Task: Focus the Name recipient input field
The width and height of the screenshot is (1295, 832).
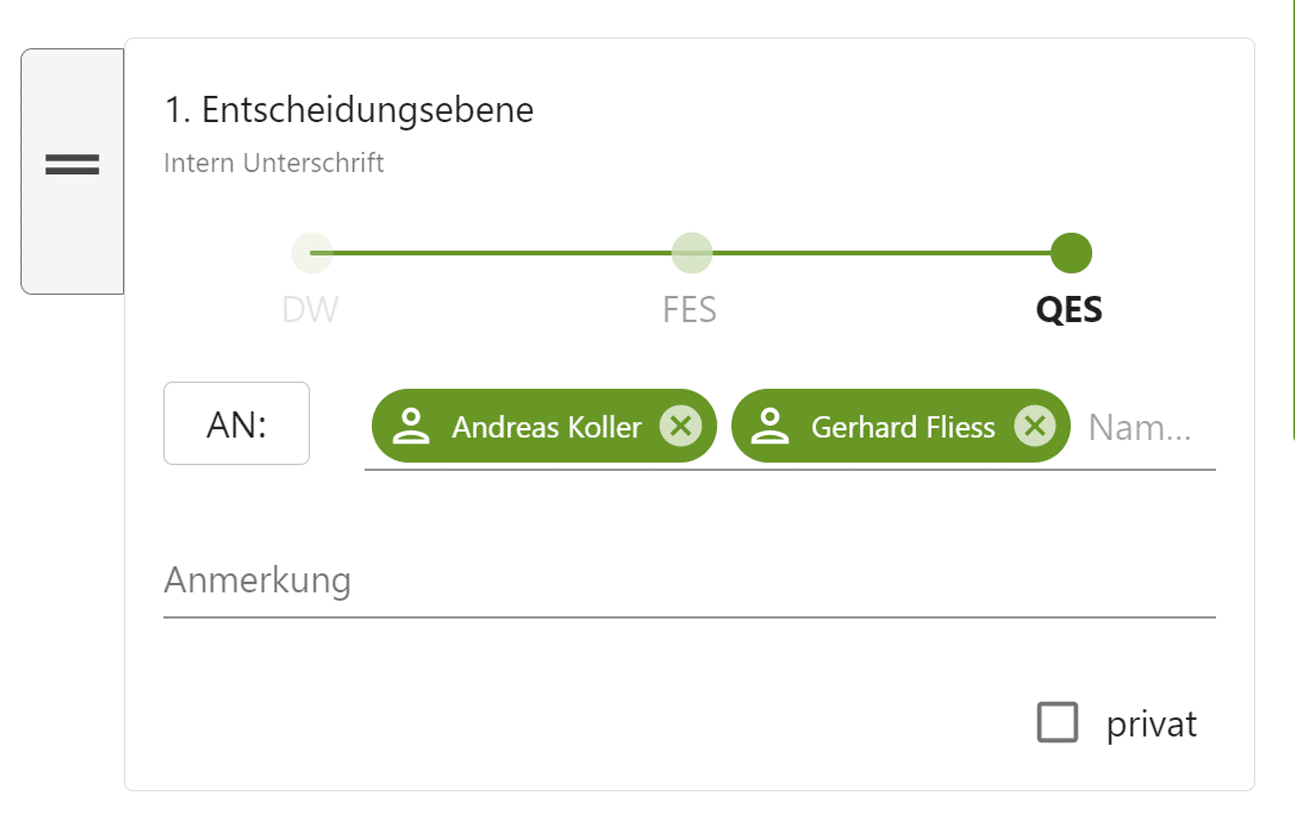Action: [x=1148, y=428]
